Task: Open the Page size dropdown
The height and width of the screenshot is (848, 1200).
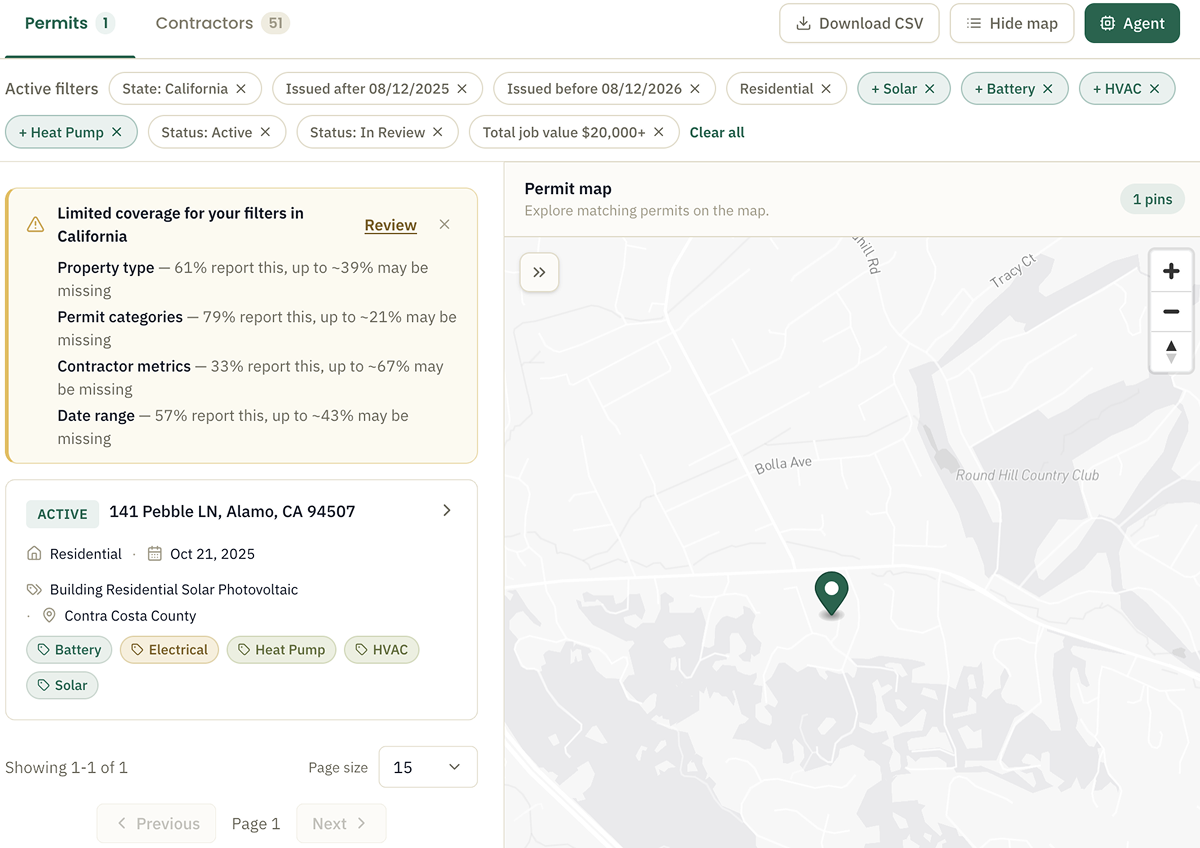Action: point(428,767)
